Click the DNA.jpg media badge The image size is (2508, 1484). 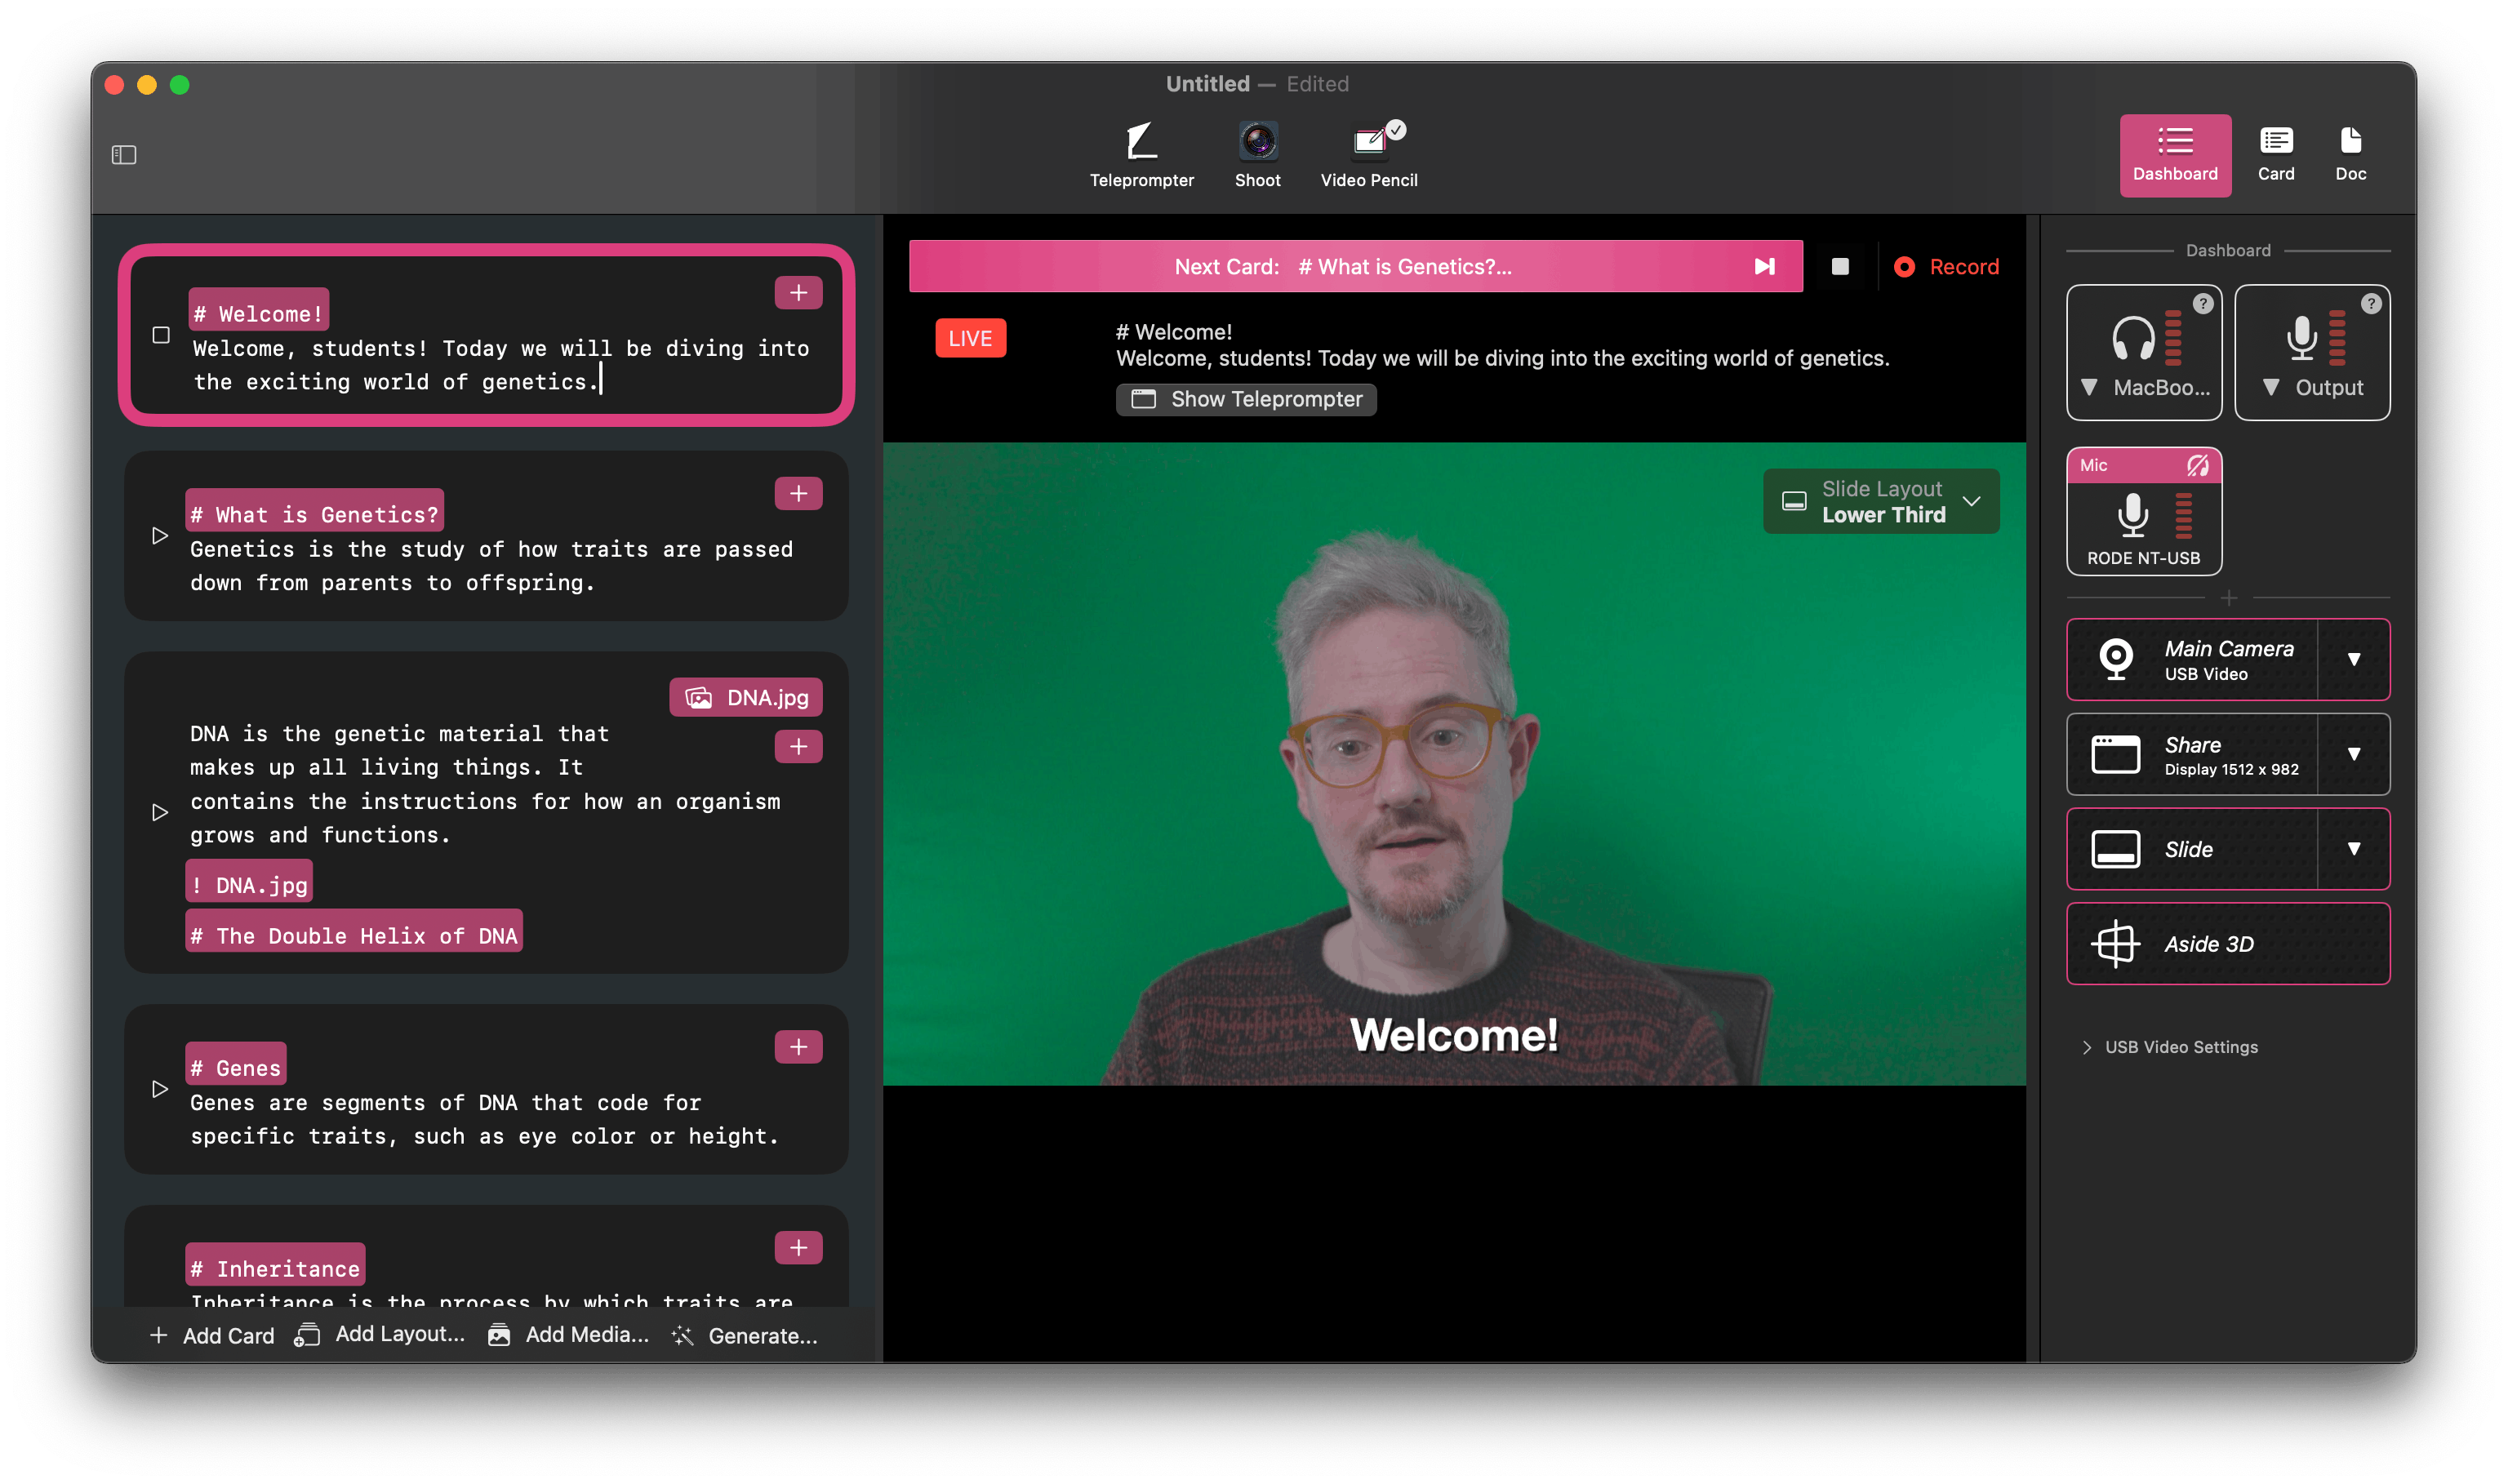tap(746, 698)
